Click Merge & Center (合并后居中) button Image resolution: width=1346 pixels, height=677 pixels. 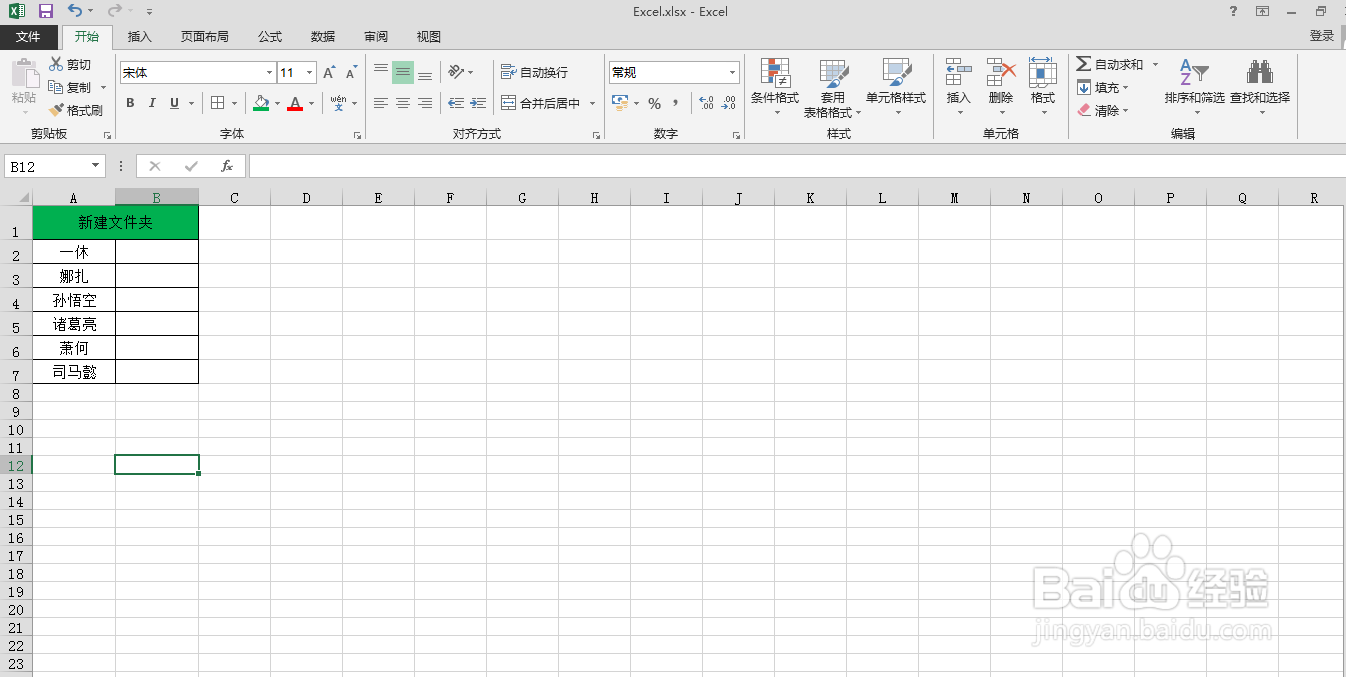click(540, 103)
